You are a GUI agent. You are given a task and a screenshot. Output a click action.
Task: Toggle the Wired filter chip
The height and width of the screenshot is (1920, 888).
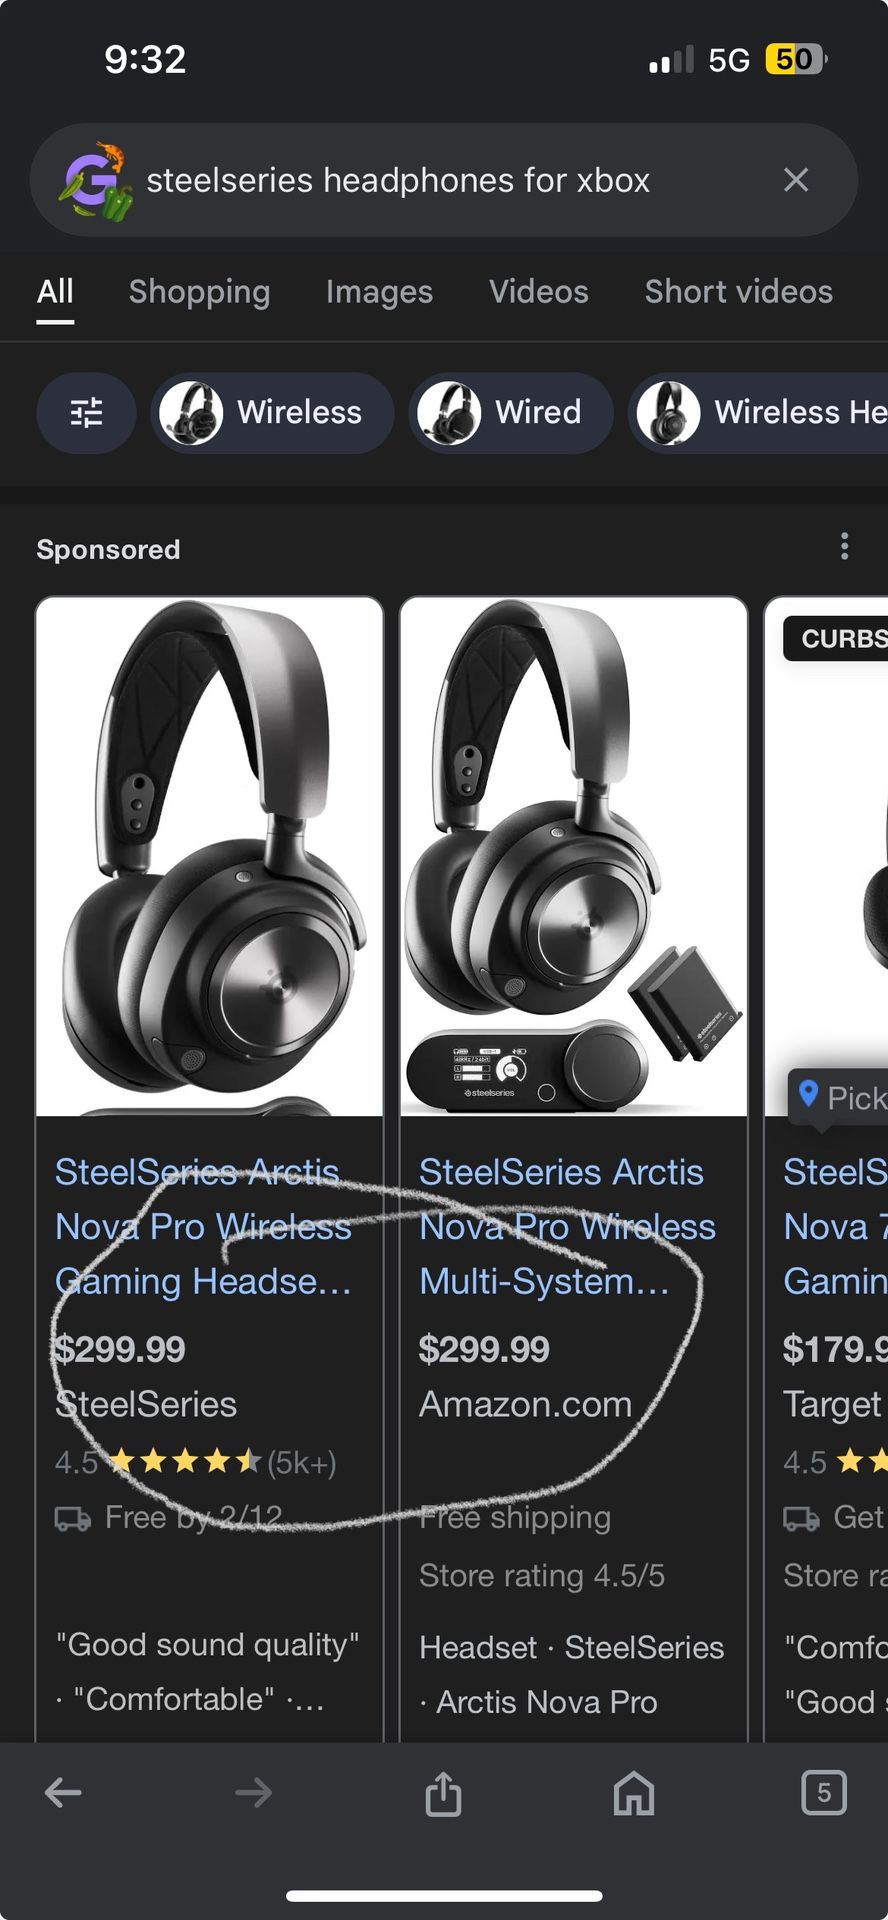pos(510,412)
